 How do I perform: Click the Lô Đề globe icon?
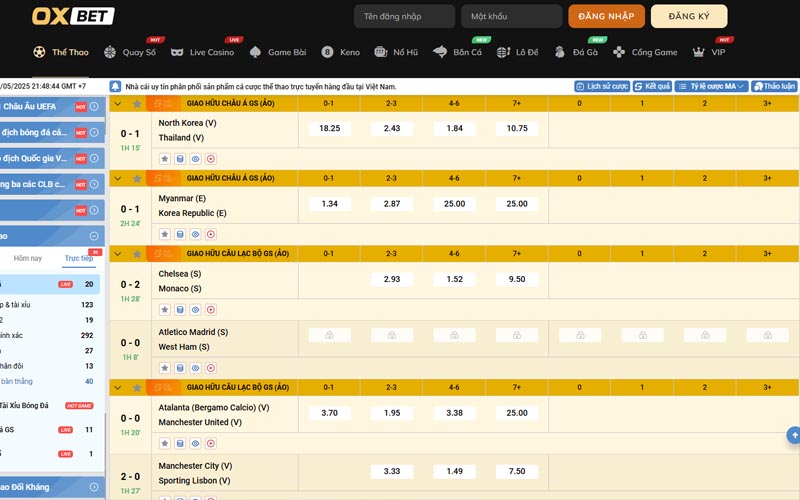(503, 52)
